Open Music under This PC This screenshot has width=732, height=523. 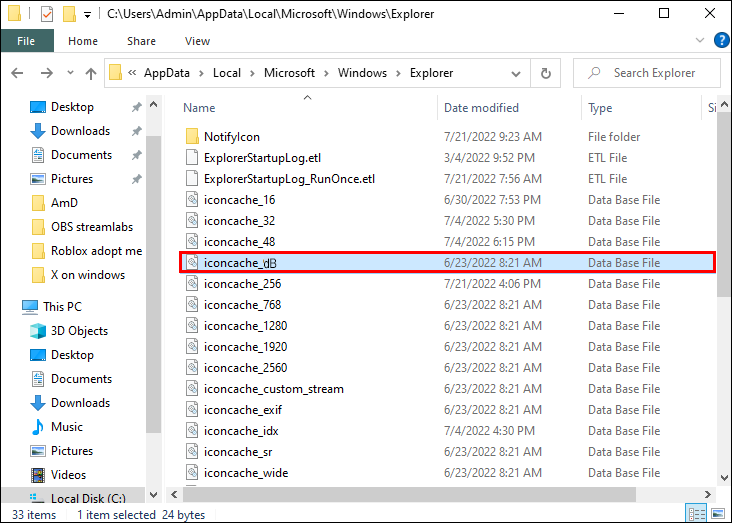click(x=66, y=426)
